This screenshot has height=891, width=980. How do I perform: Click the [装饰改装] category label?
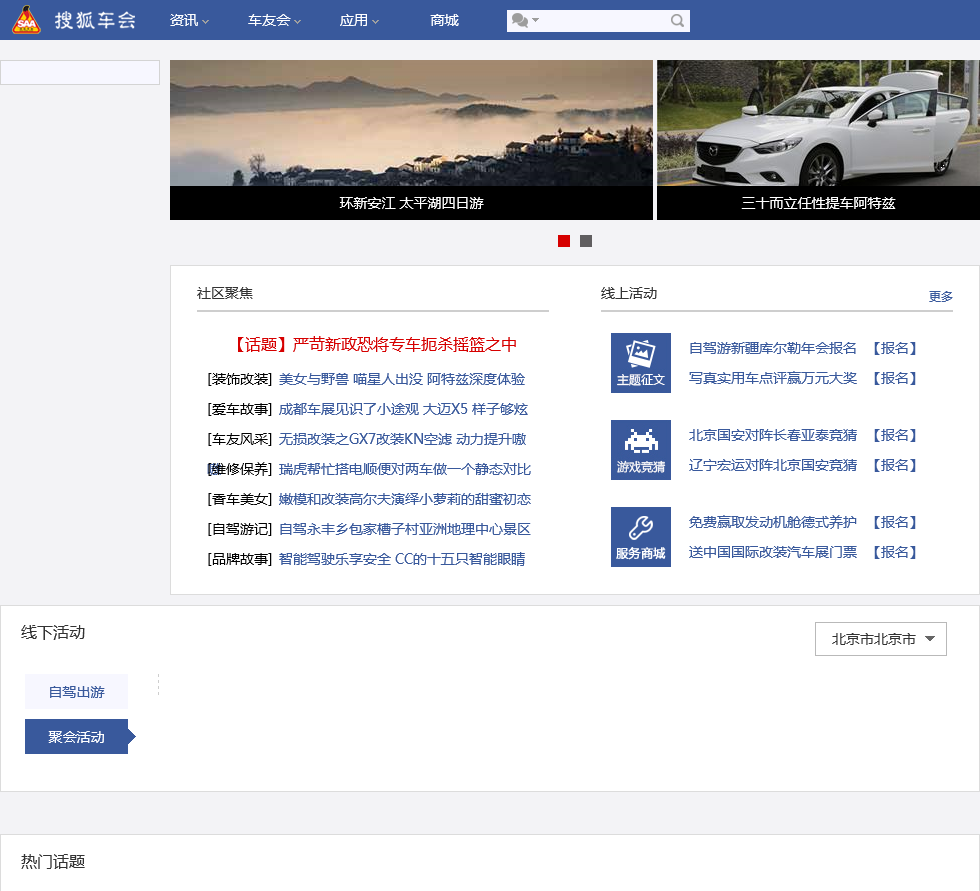pos(239,379)
